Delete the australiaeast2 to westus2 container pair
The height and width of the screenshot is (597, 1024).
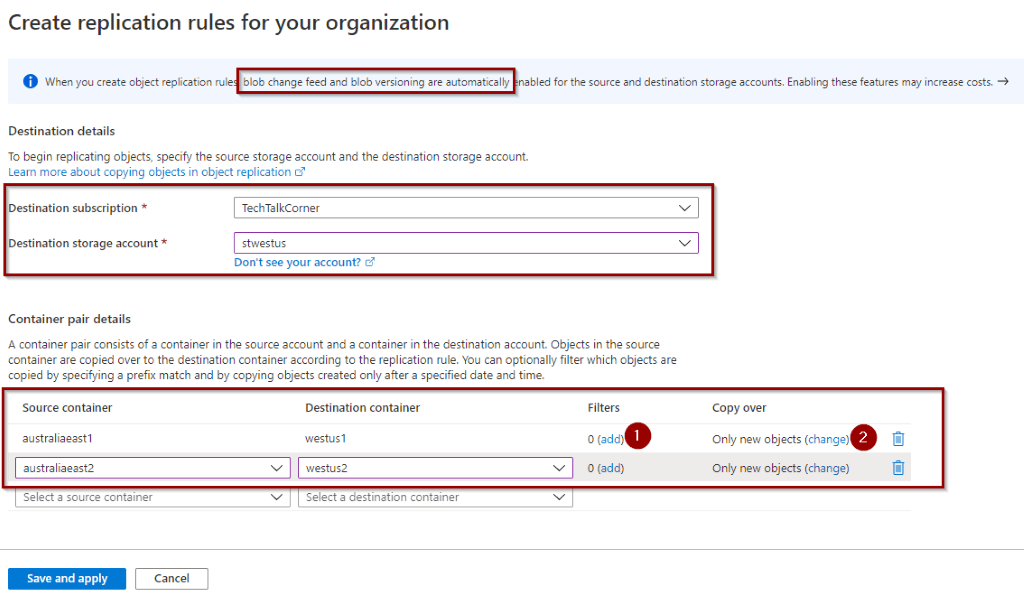coord(898,468)
